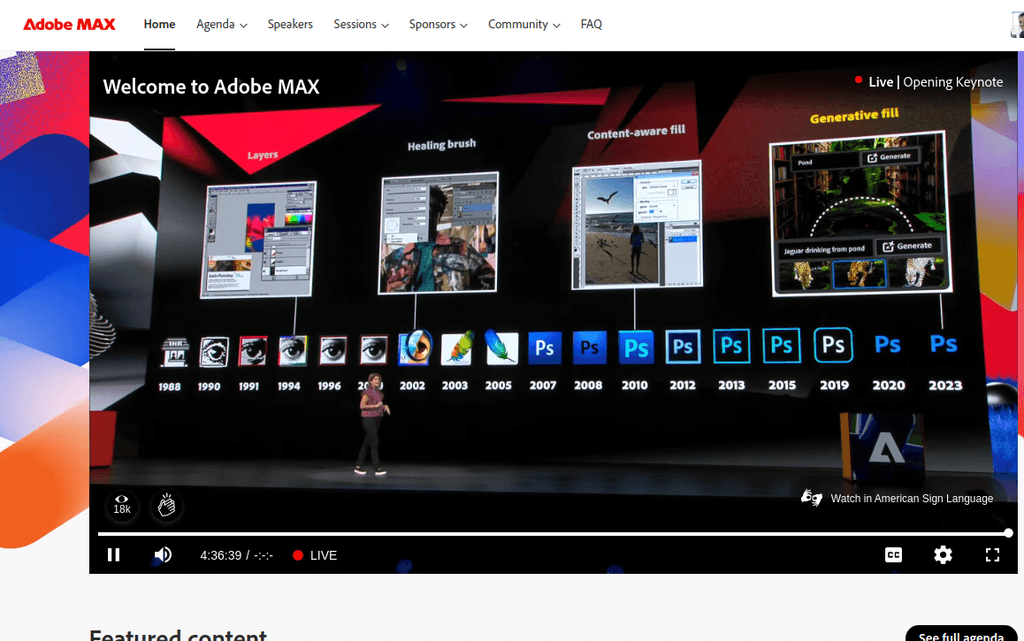Open the FAQ page
The width and height of the screenshot is (1024, 641).
pos(591,24)
